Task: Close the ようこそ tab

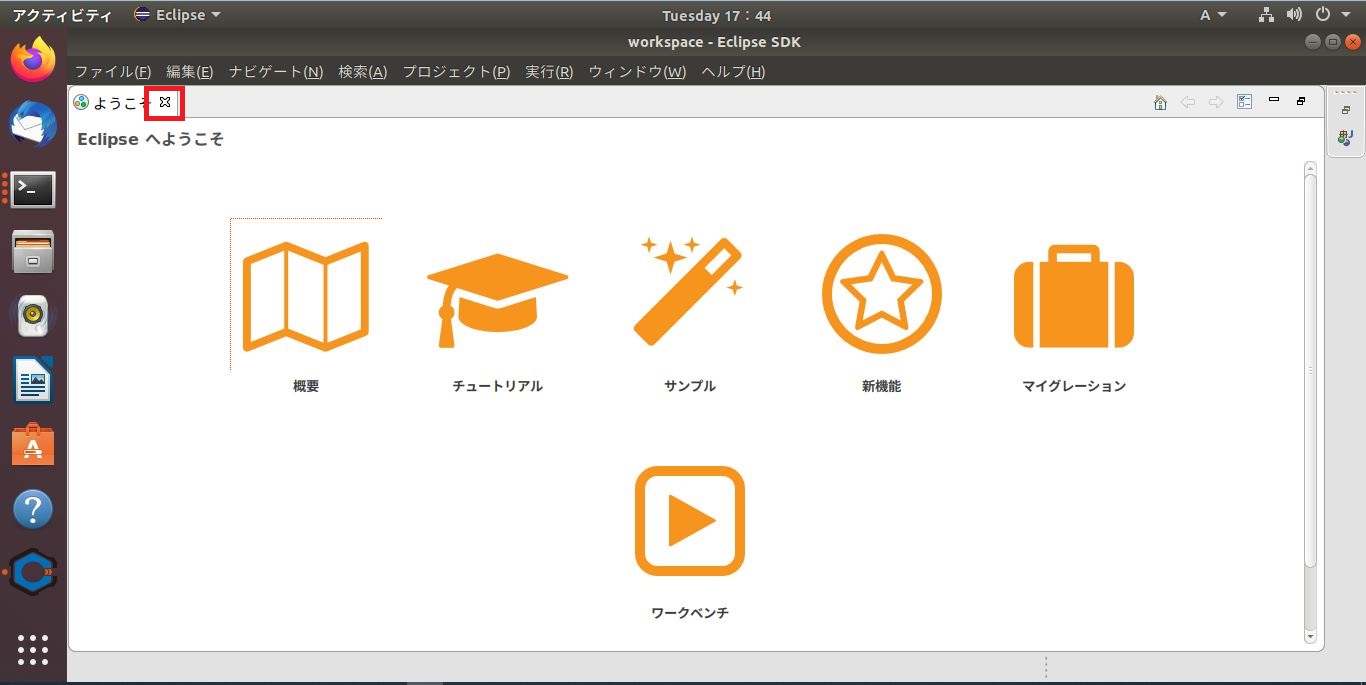Action: click(x=165, y=102)
